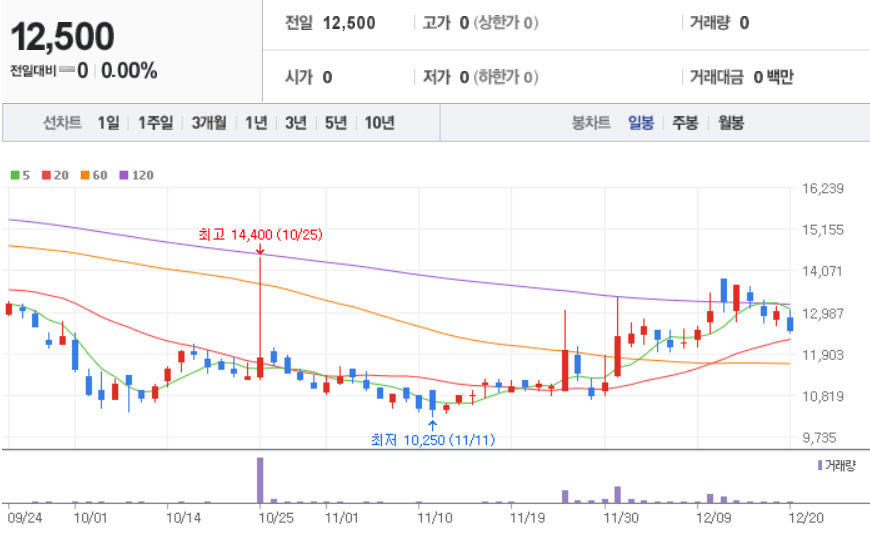Choose the 10년 line chart range
The image size is (870, 543).
pyautogui.click(x=380, y=123)
